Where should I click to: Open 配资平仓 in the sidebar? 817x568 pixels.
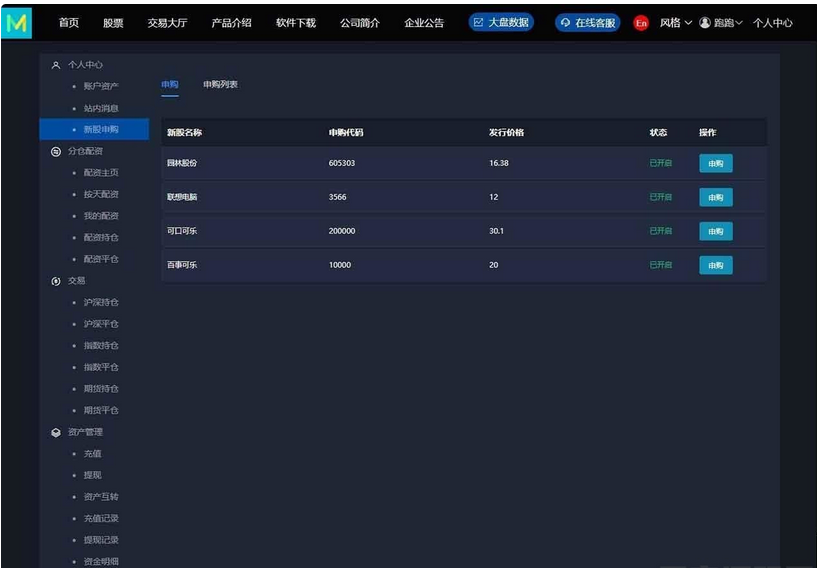click(x=101, y=259)
